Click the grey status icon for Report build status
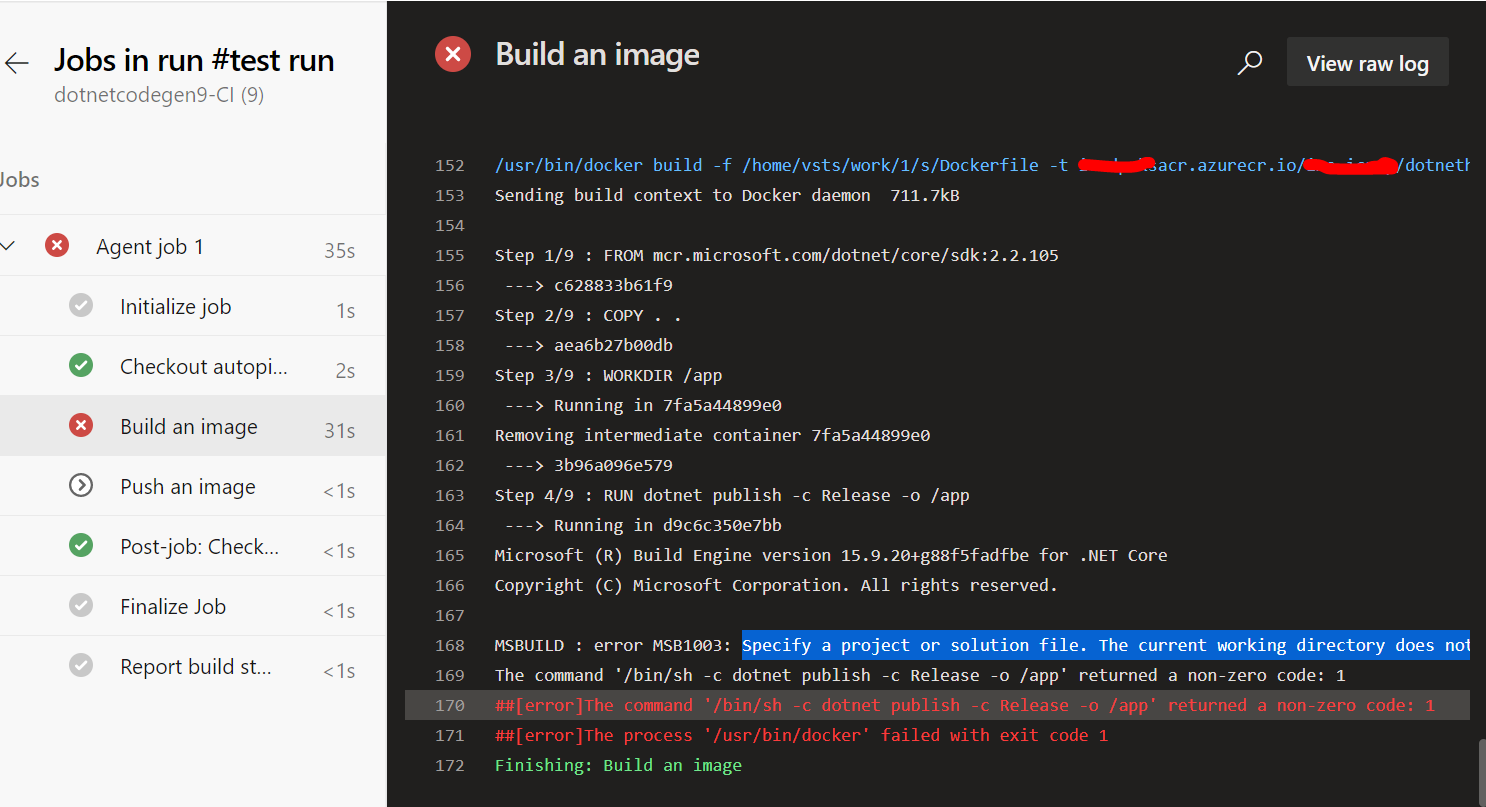Viewport: 1486px width, 807px height. point(81,666)
